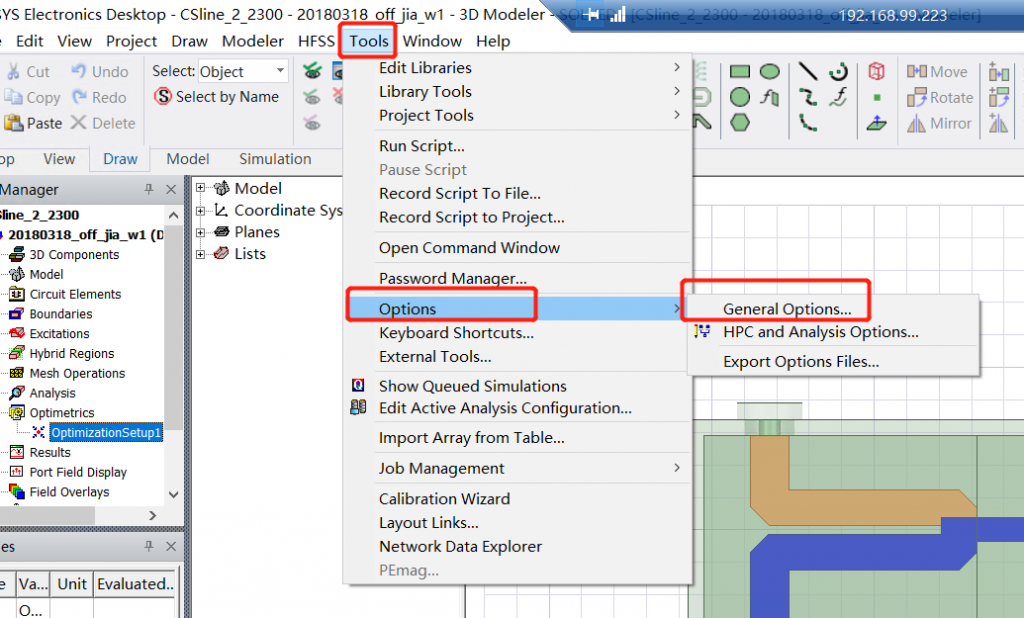
Task: Expand the Coordinate Systems tree node
Action: tap(201, 210)
